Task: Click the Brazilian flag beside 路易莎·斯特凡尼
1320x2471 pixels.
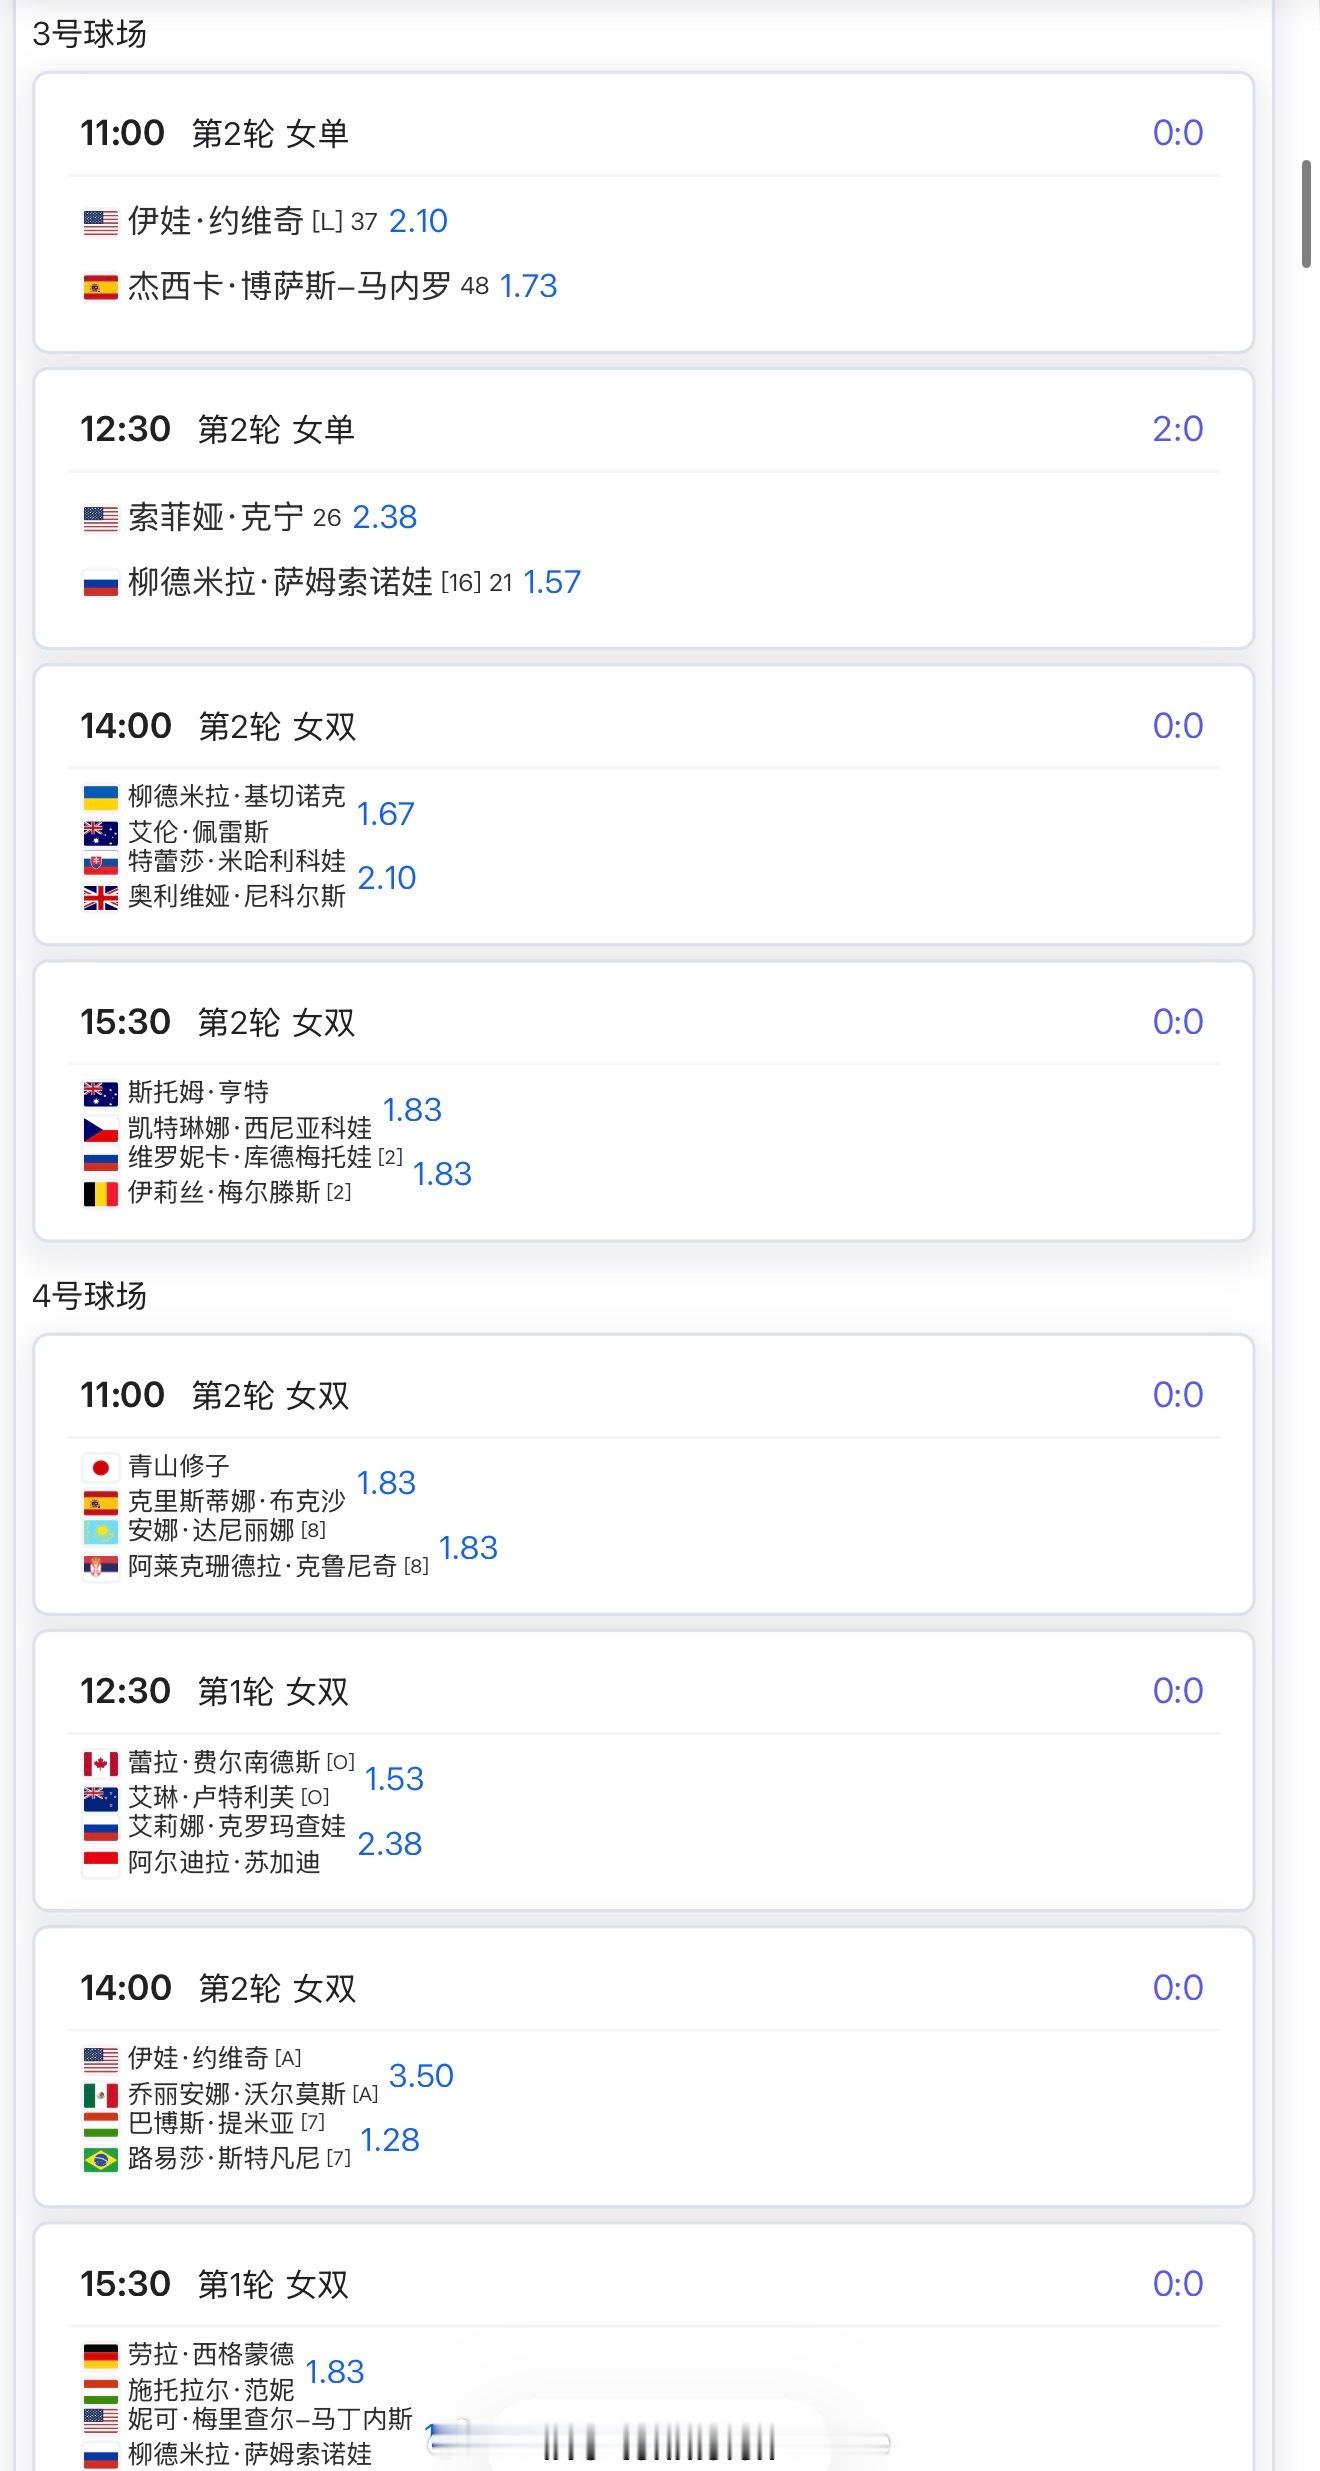Action: 100,2159
